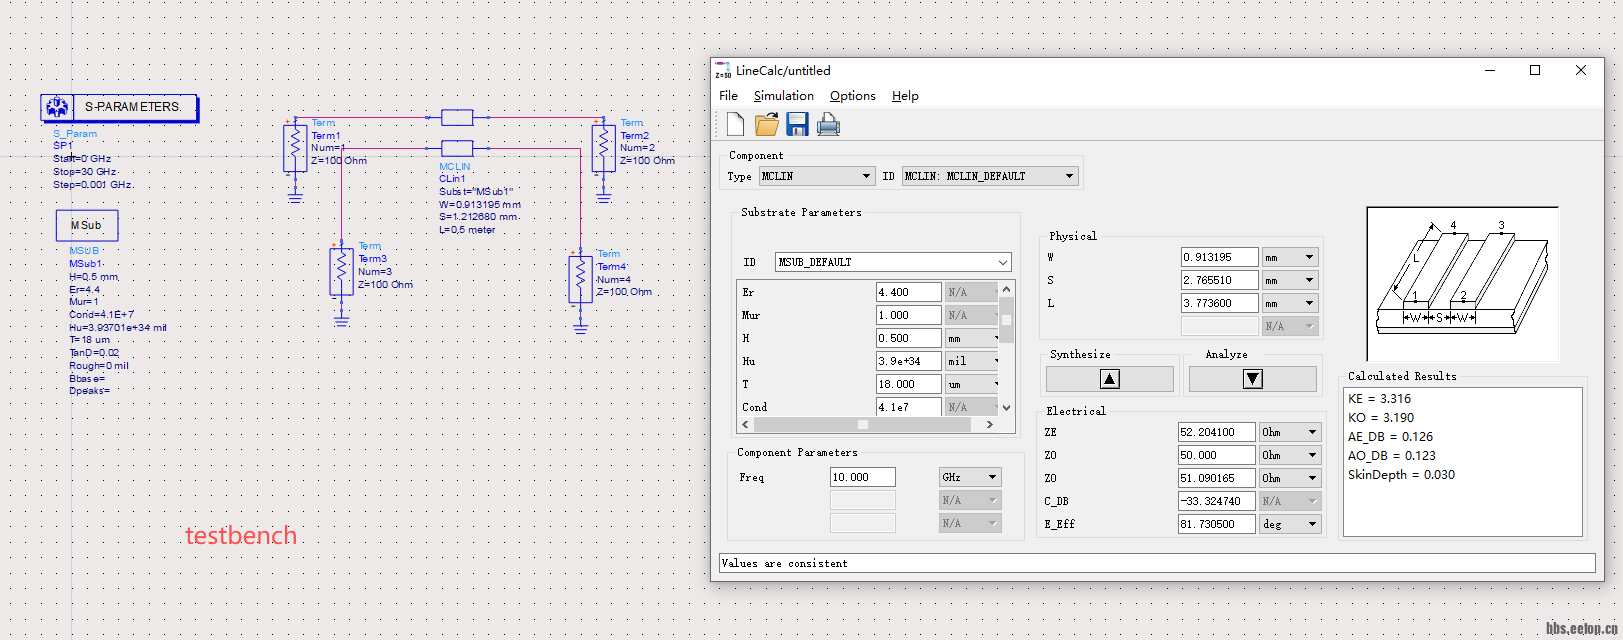Save with the floppy disk icon
Image resolution: width=1623 pixels, height=640 pixels.
coord(797,124)
